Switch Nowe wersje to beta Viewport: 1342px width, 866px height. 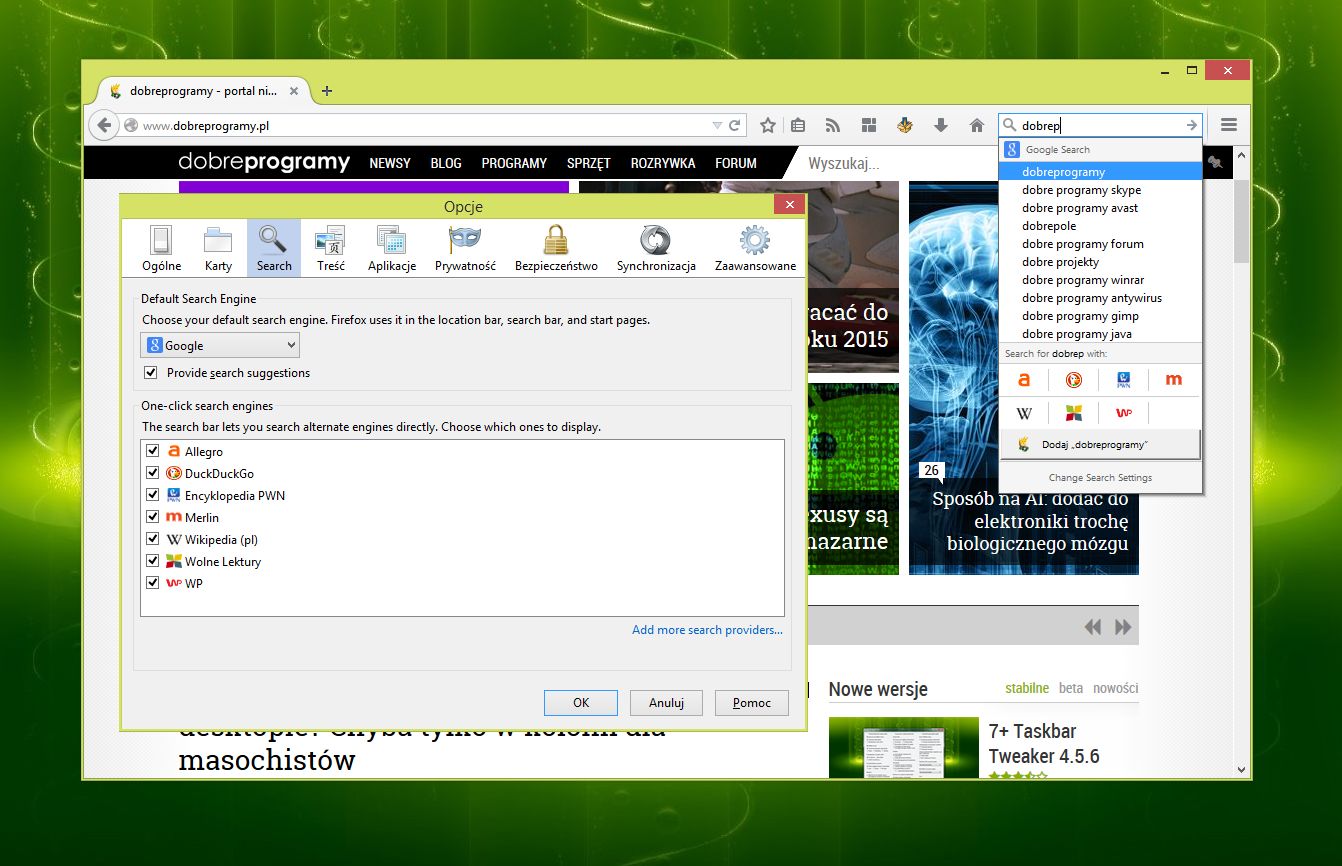tap(1071, 688)
